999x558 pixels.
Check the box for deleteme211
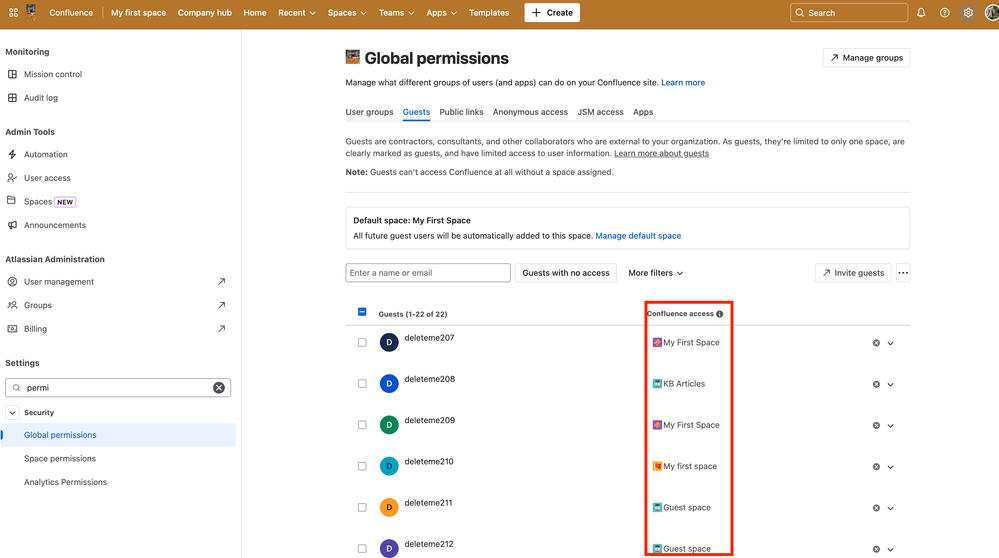click(362, 508)
